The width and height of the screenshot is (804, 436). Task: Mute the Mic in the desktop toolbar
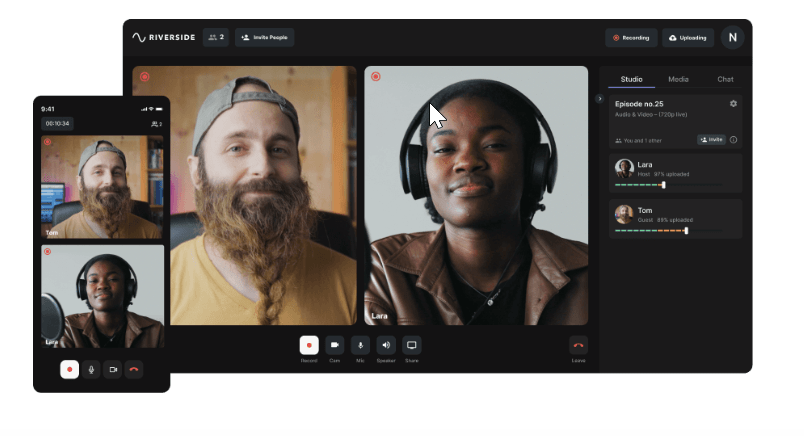point(360,345)
